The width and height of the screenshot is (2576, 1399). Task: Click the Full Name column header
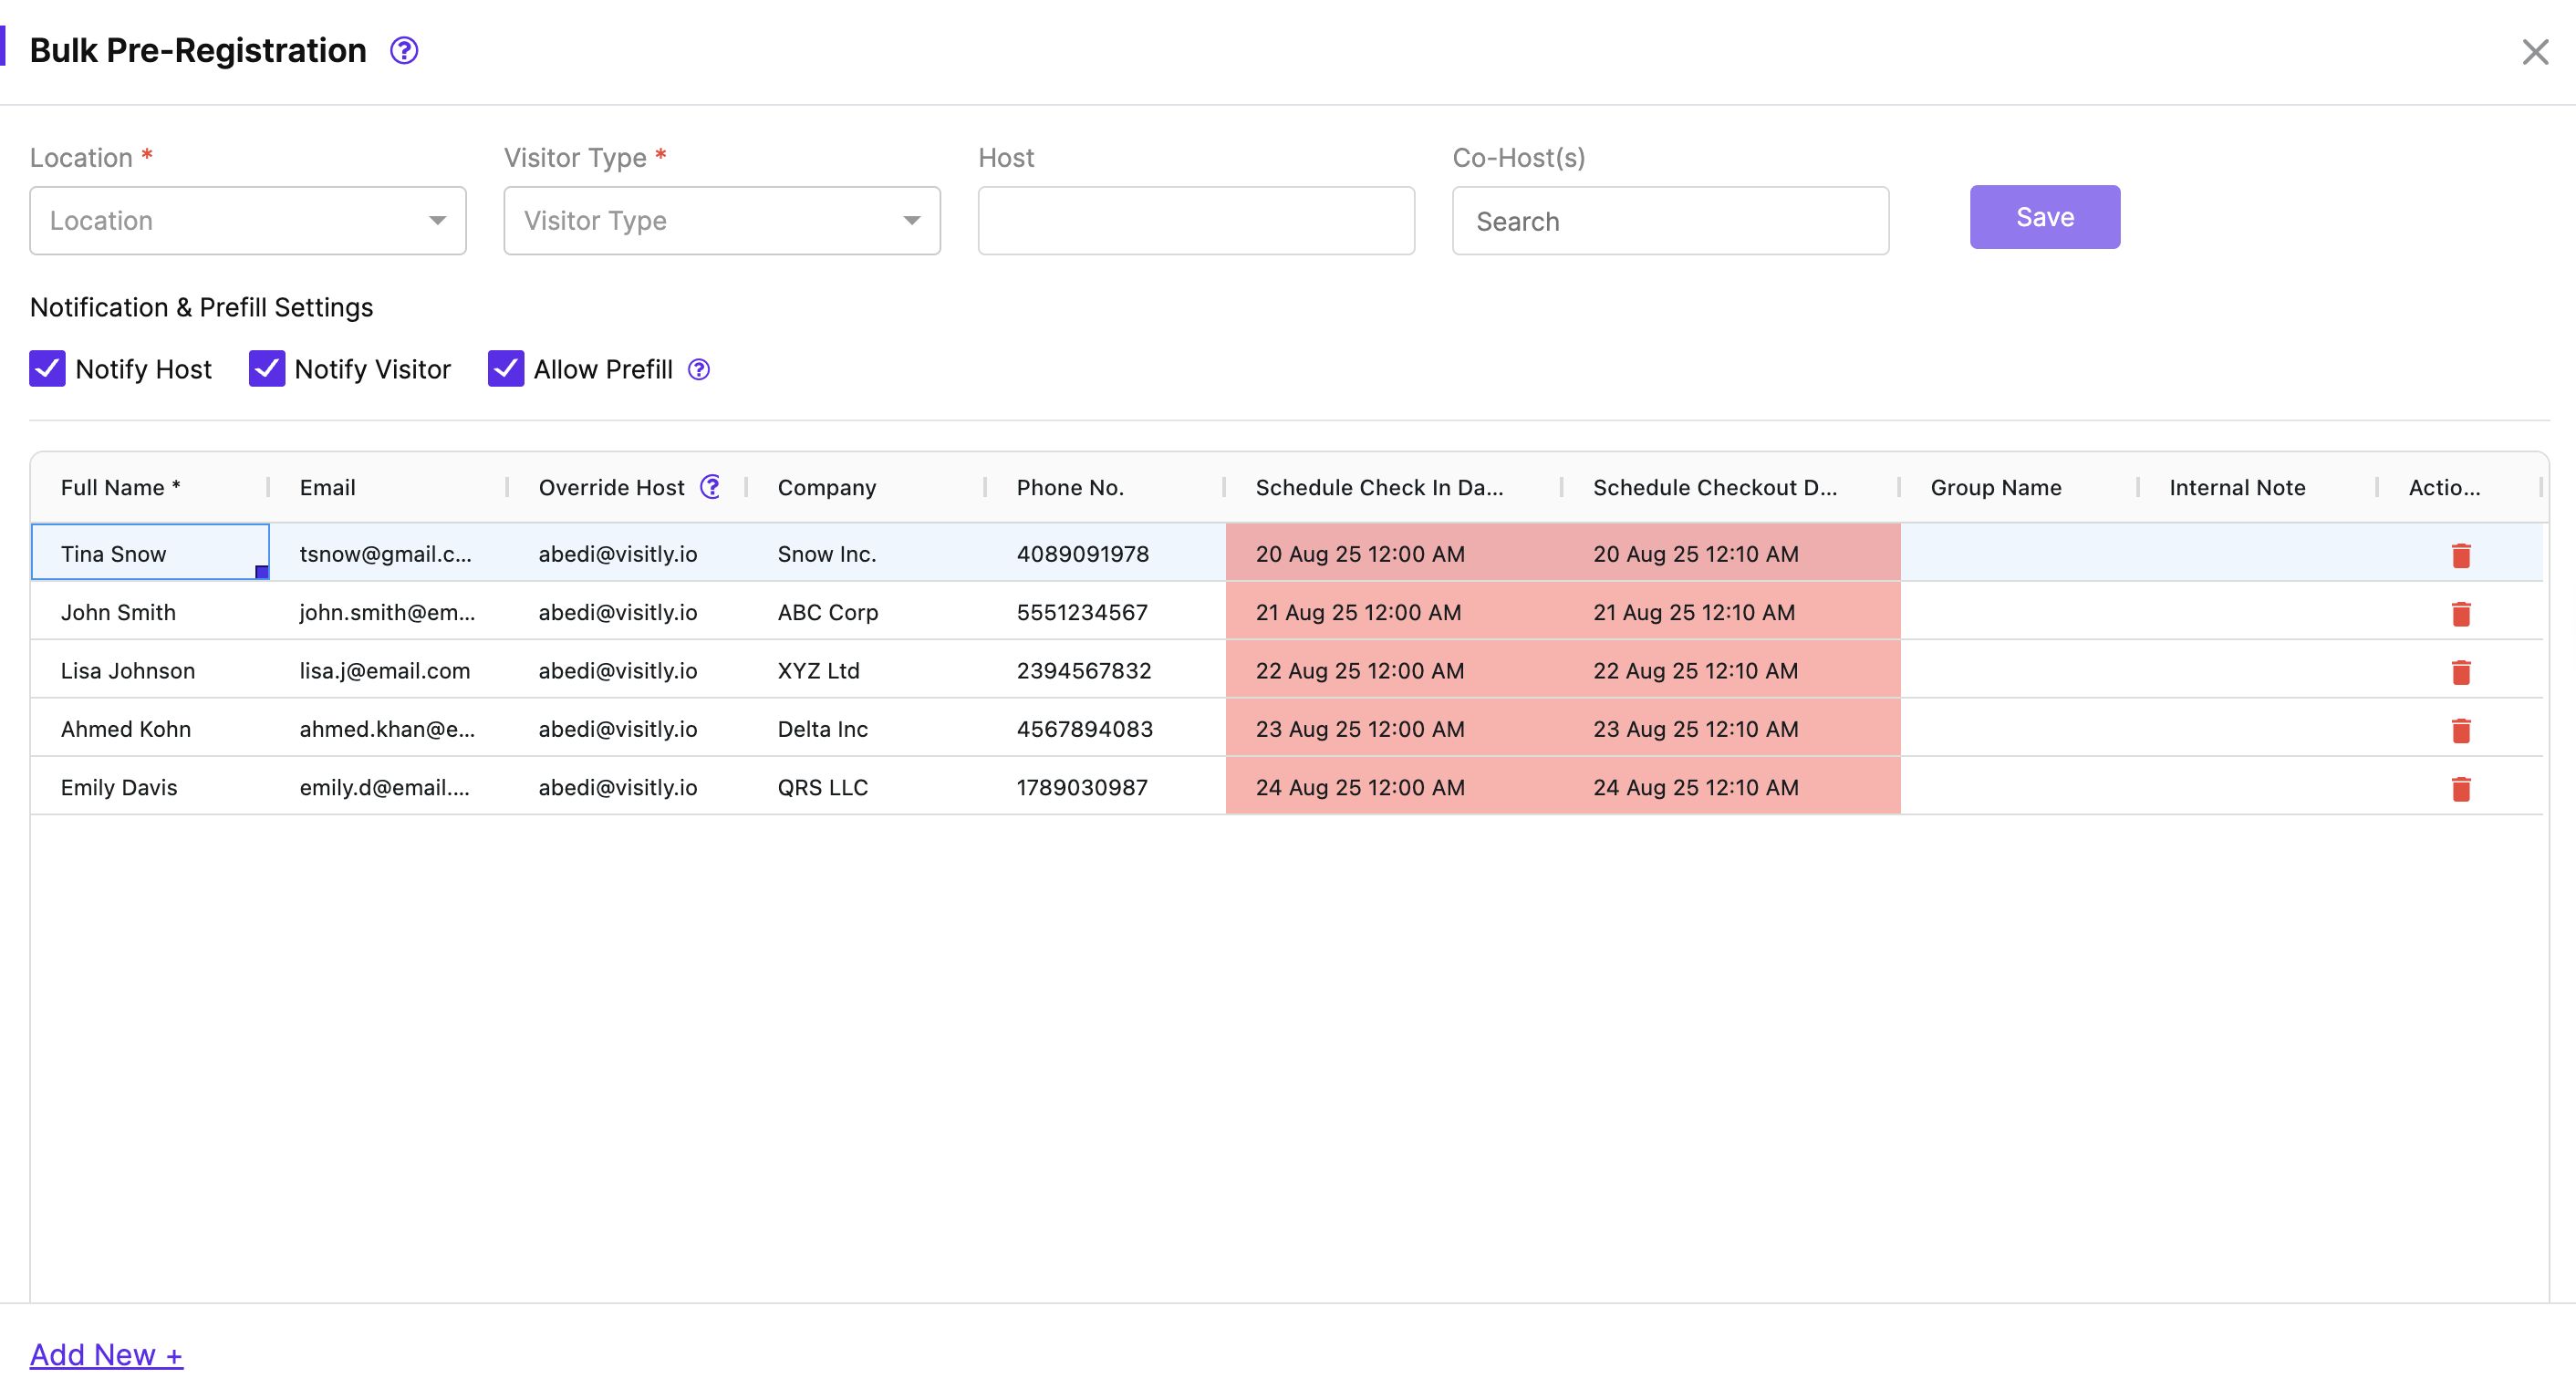click(x=120, y=487)
